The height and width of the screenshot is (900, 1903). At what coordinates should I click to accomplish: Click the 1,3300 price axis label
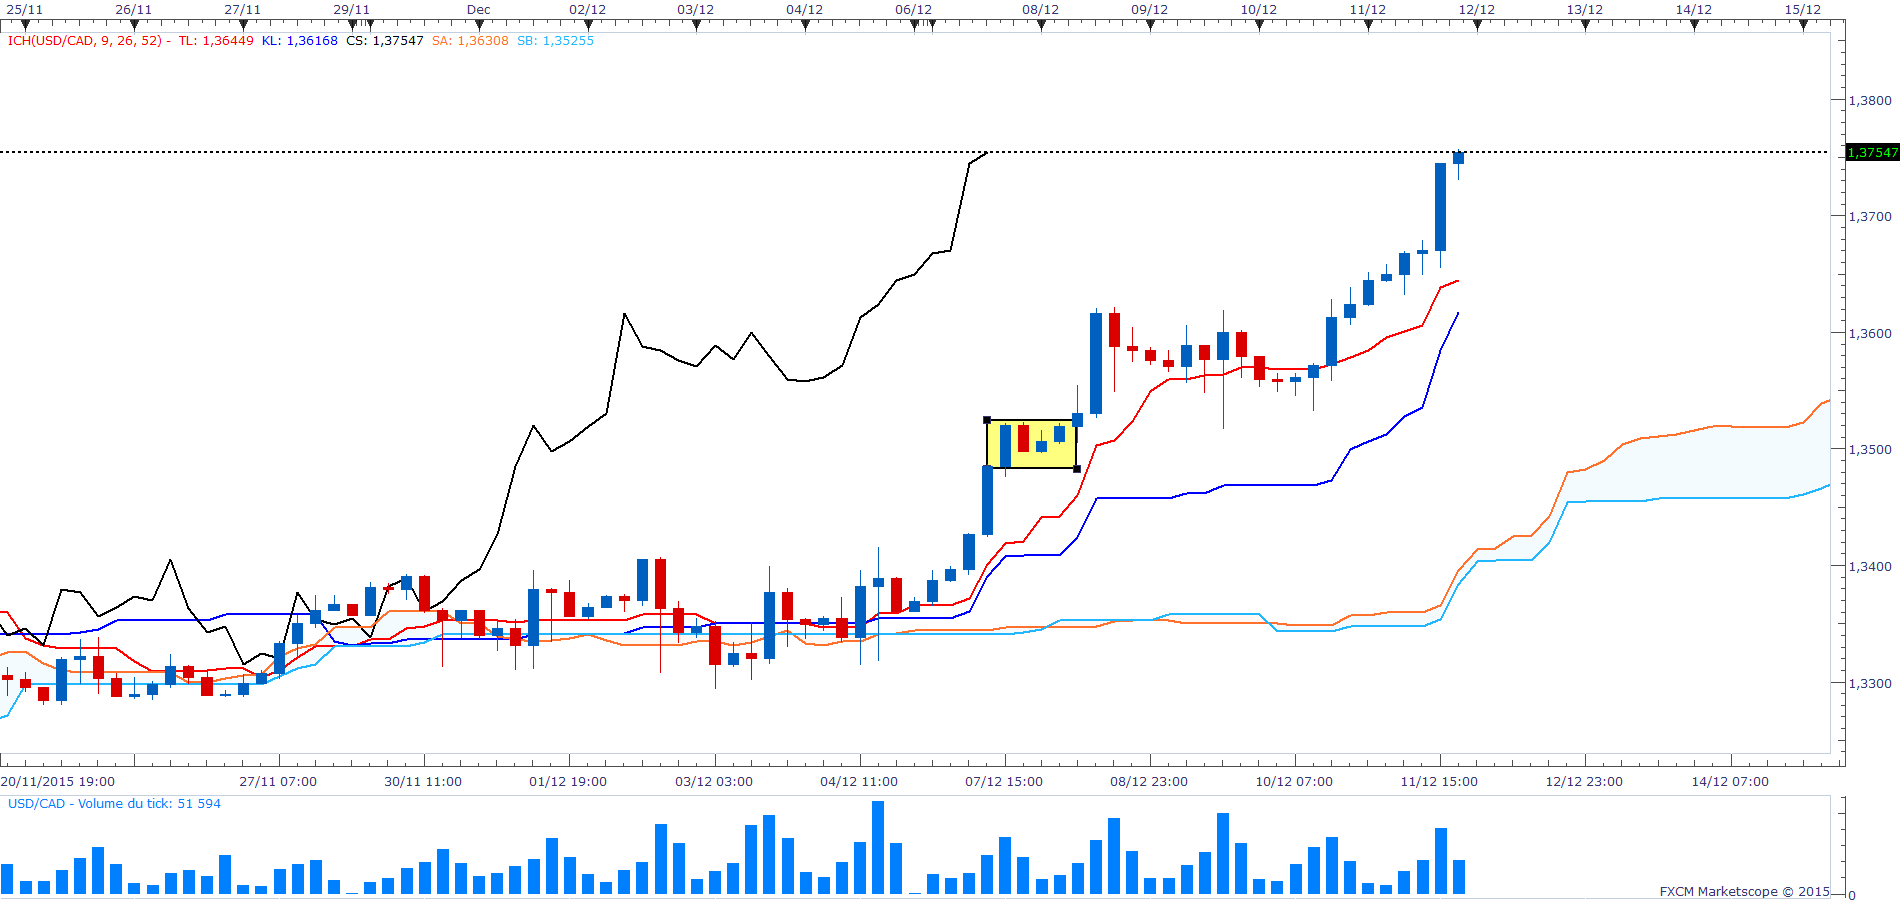pyautogui.click(x=1870, y=683)
